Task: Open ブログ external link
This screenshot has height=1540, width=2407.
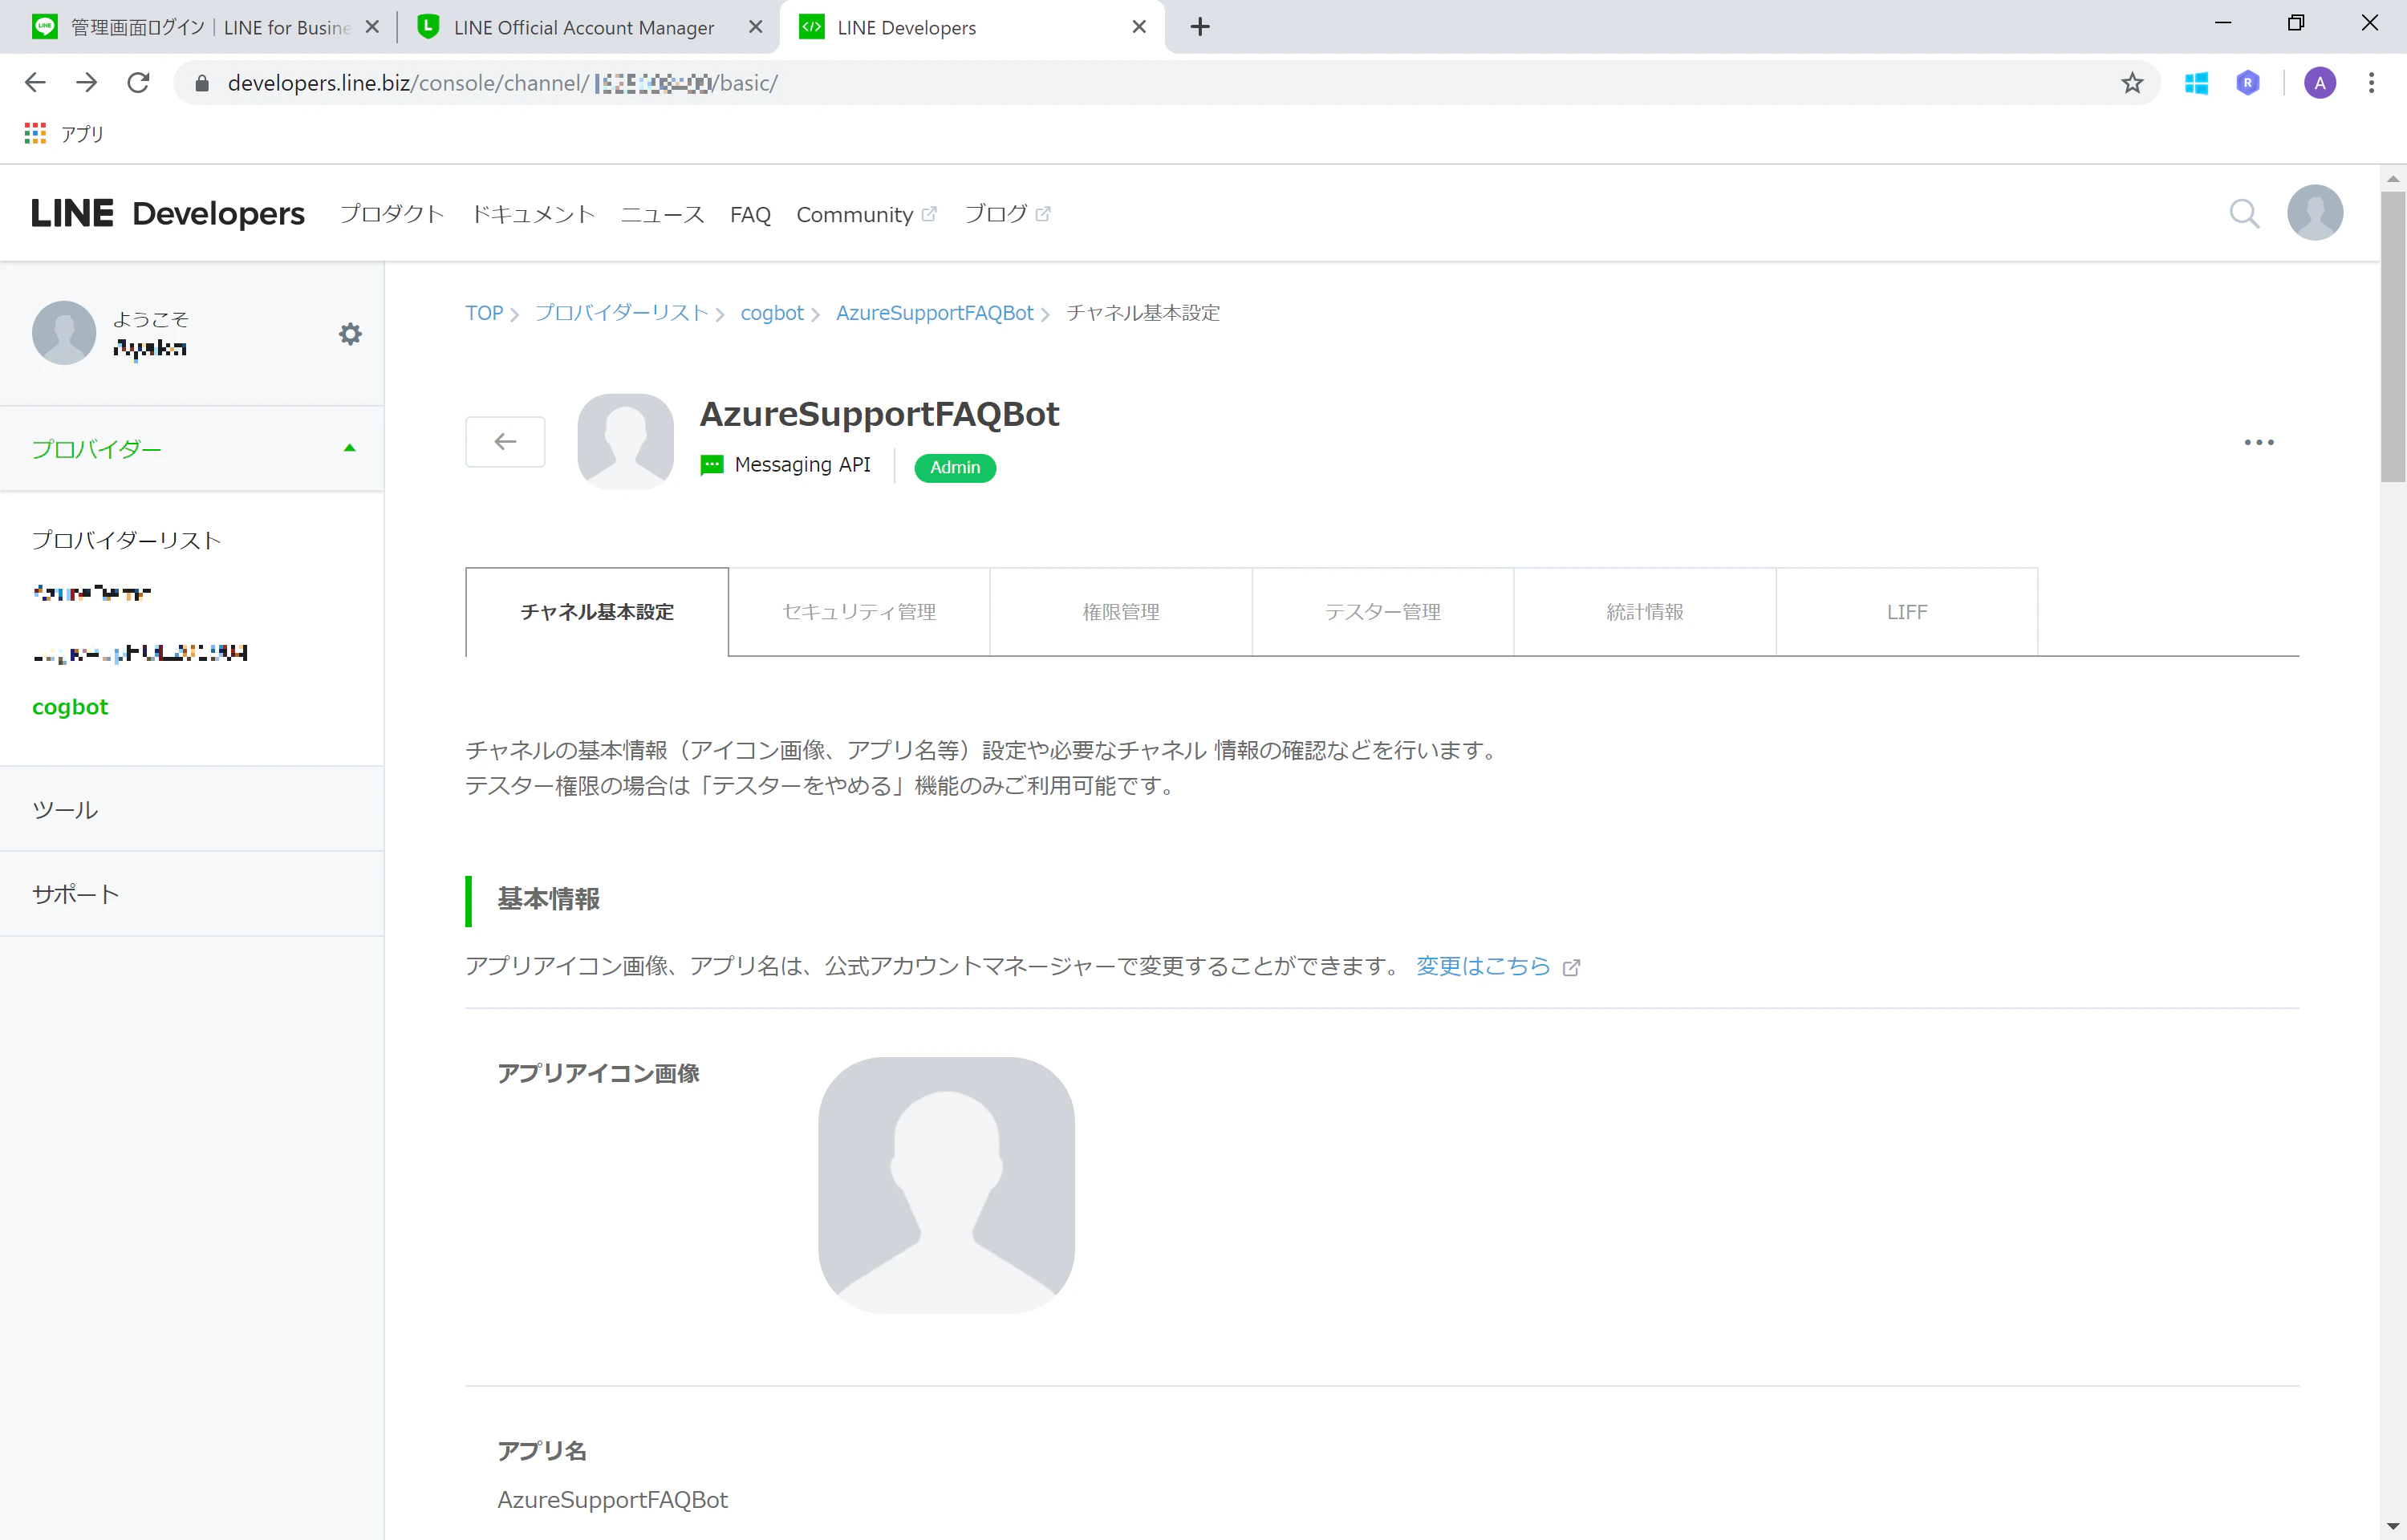Action: pos(1006,214)
